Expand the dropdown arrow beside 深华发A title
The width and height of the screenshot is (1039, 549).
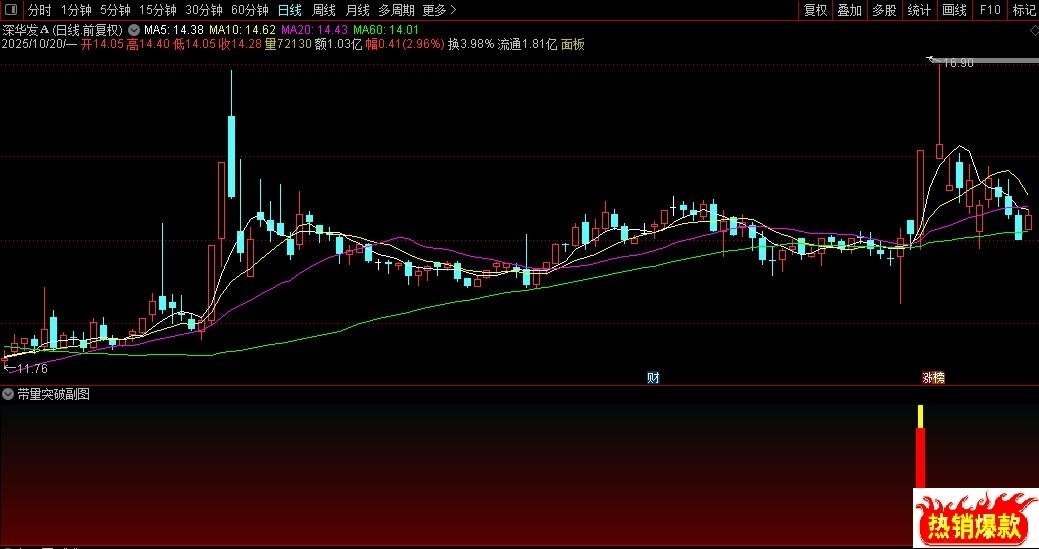[x=134, y=30]
